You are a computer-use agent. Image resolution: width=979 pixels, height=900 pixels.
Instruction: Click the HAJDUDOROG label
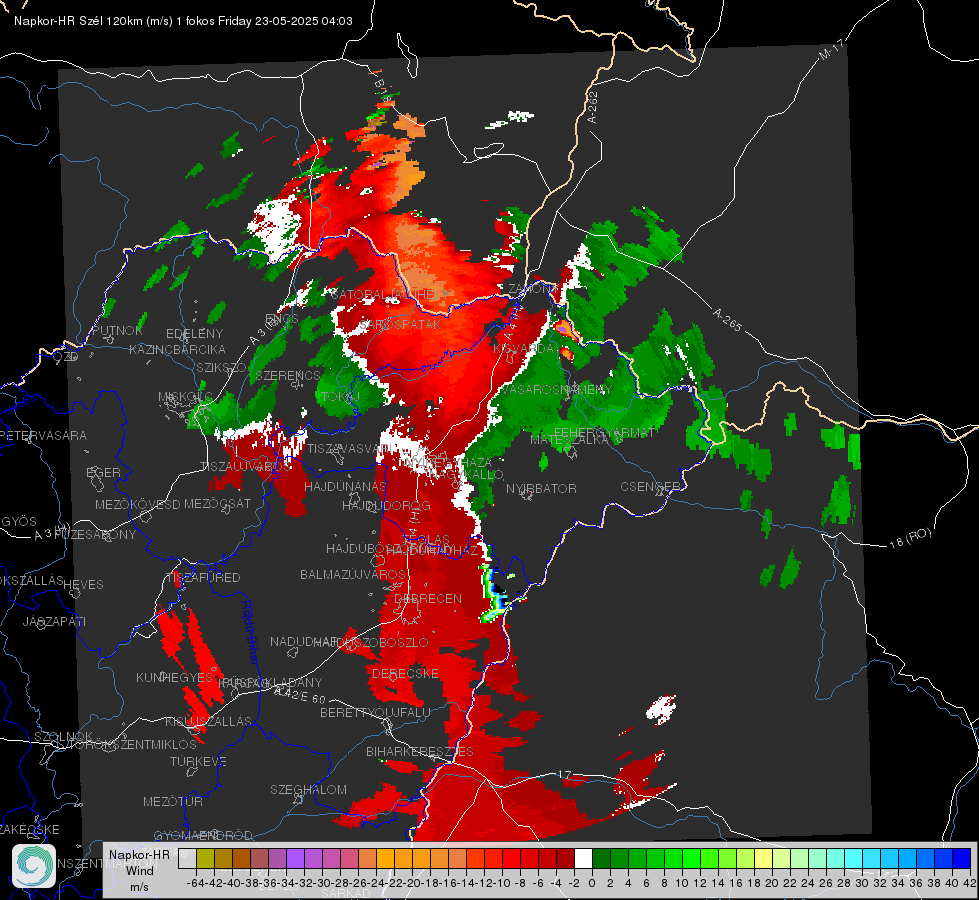[x=386, y=505]
